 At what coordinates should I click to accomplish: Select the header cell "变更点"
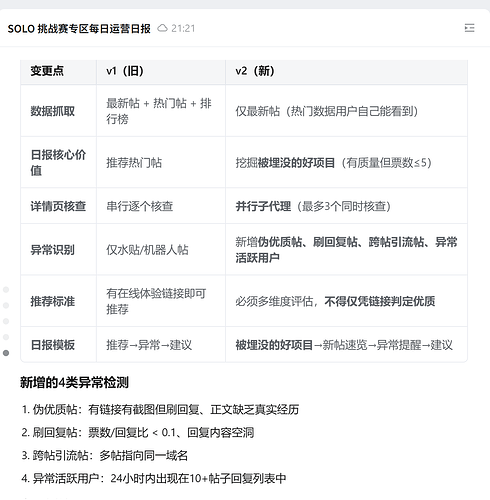pos(58,72)
